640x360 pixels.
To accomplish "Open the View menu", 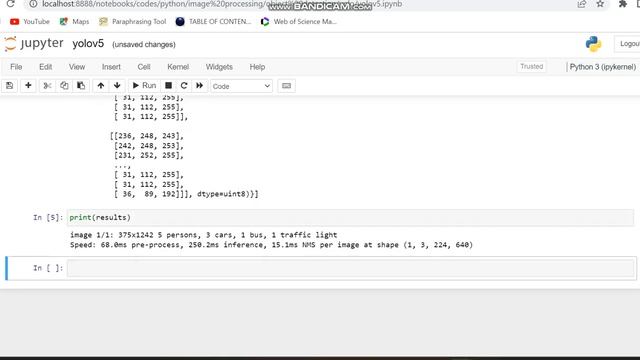I will (77, 67).
